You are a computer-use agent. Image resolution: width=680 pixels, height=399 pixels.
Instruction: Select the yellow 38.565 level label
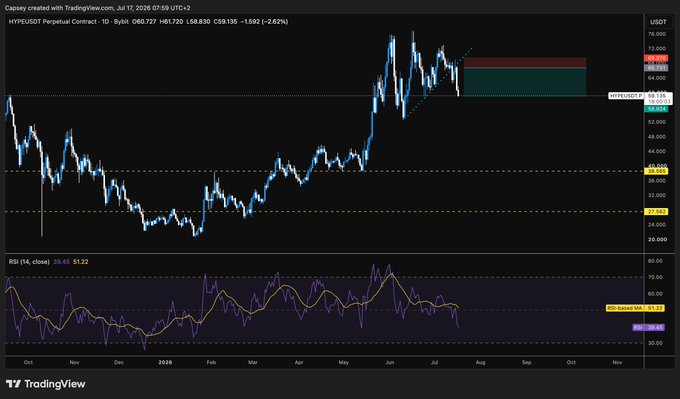(x=656, y=171)
